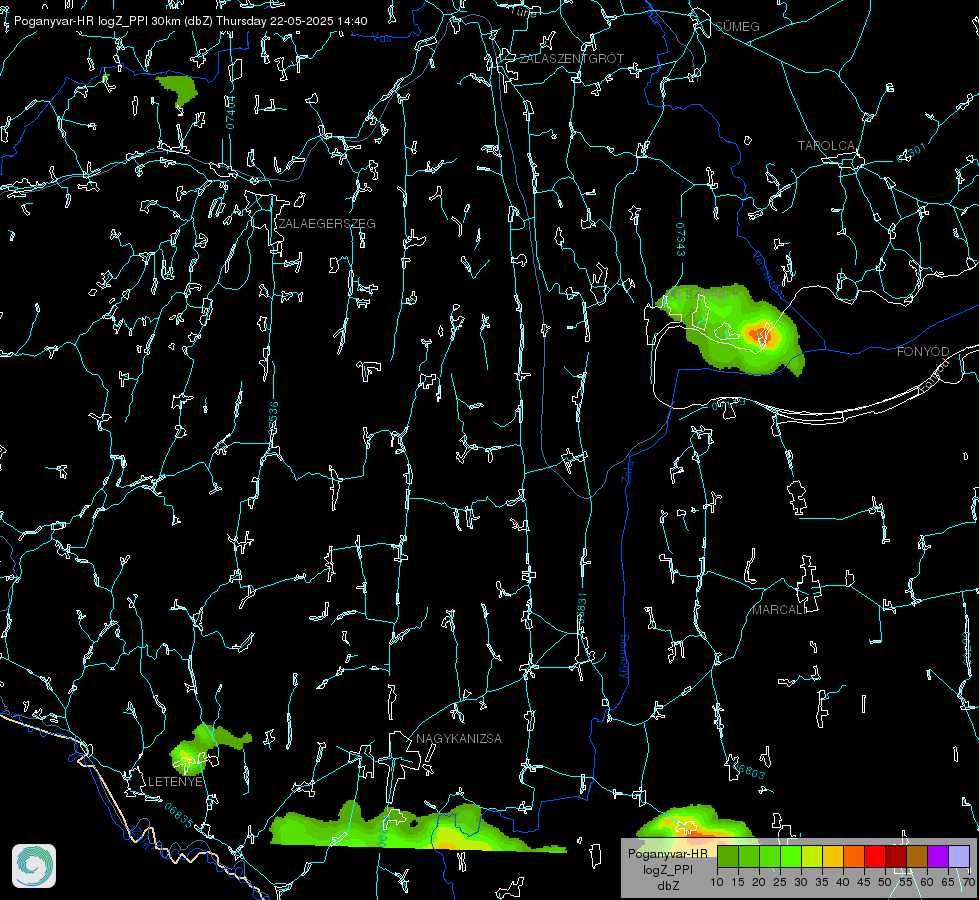
Task: Click the dbZ unit label in legend
Action: point(667,886)
